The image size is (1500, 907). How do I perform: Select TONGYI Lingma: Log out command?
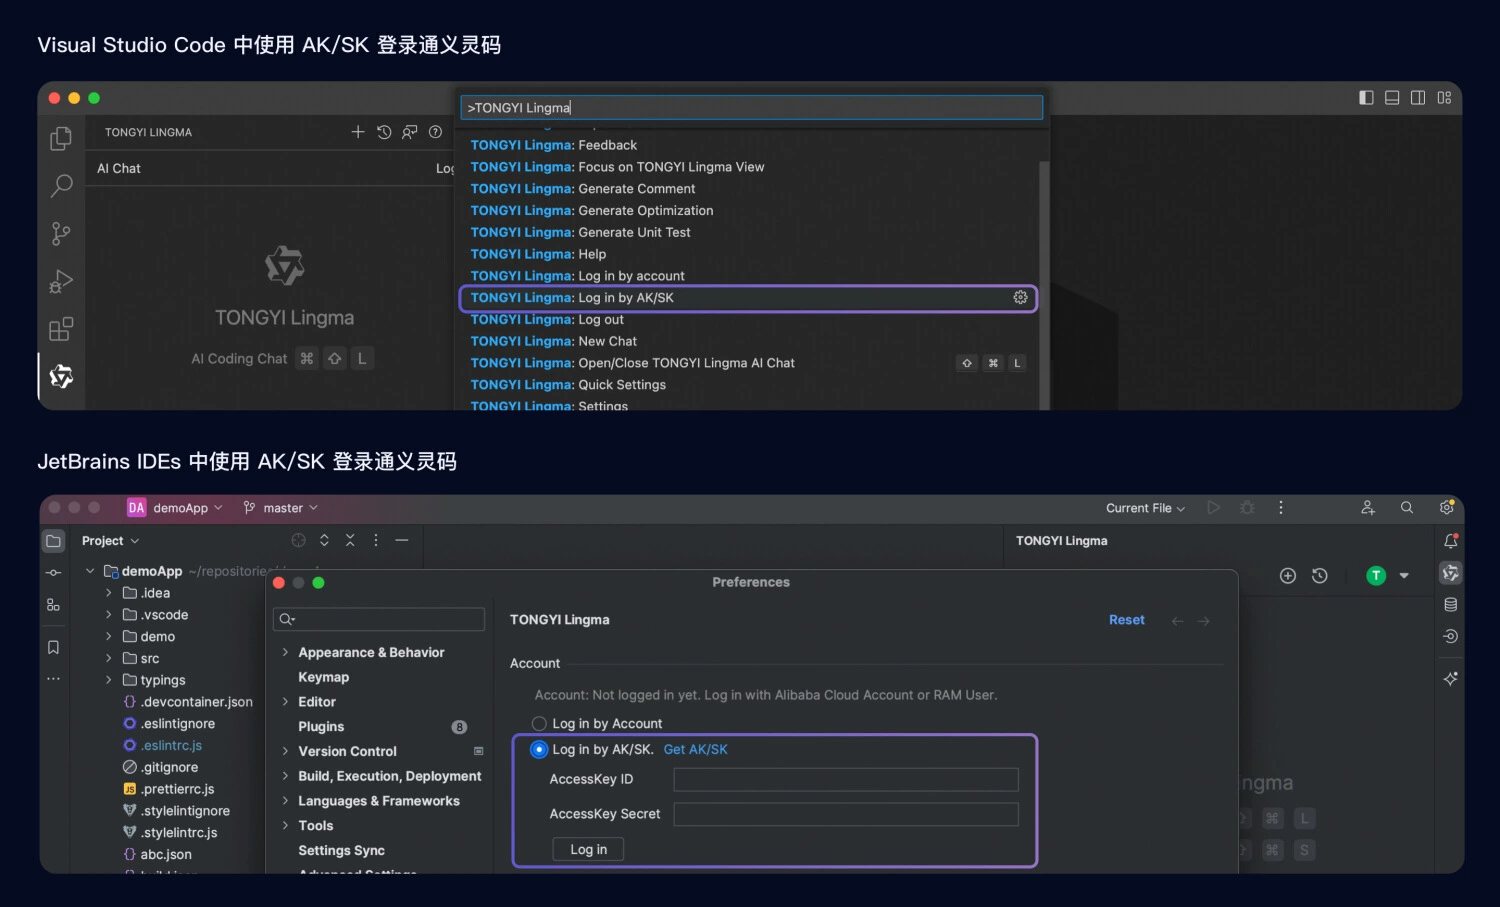coord(748,320)
